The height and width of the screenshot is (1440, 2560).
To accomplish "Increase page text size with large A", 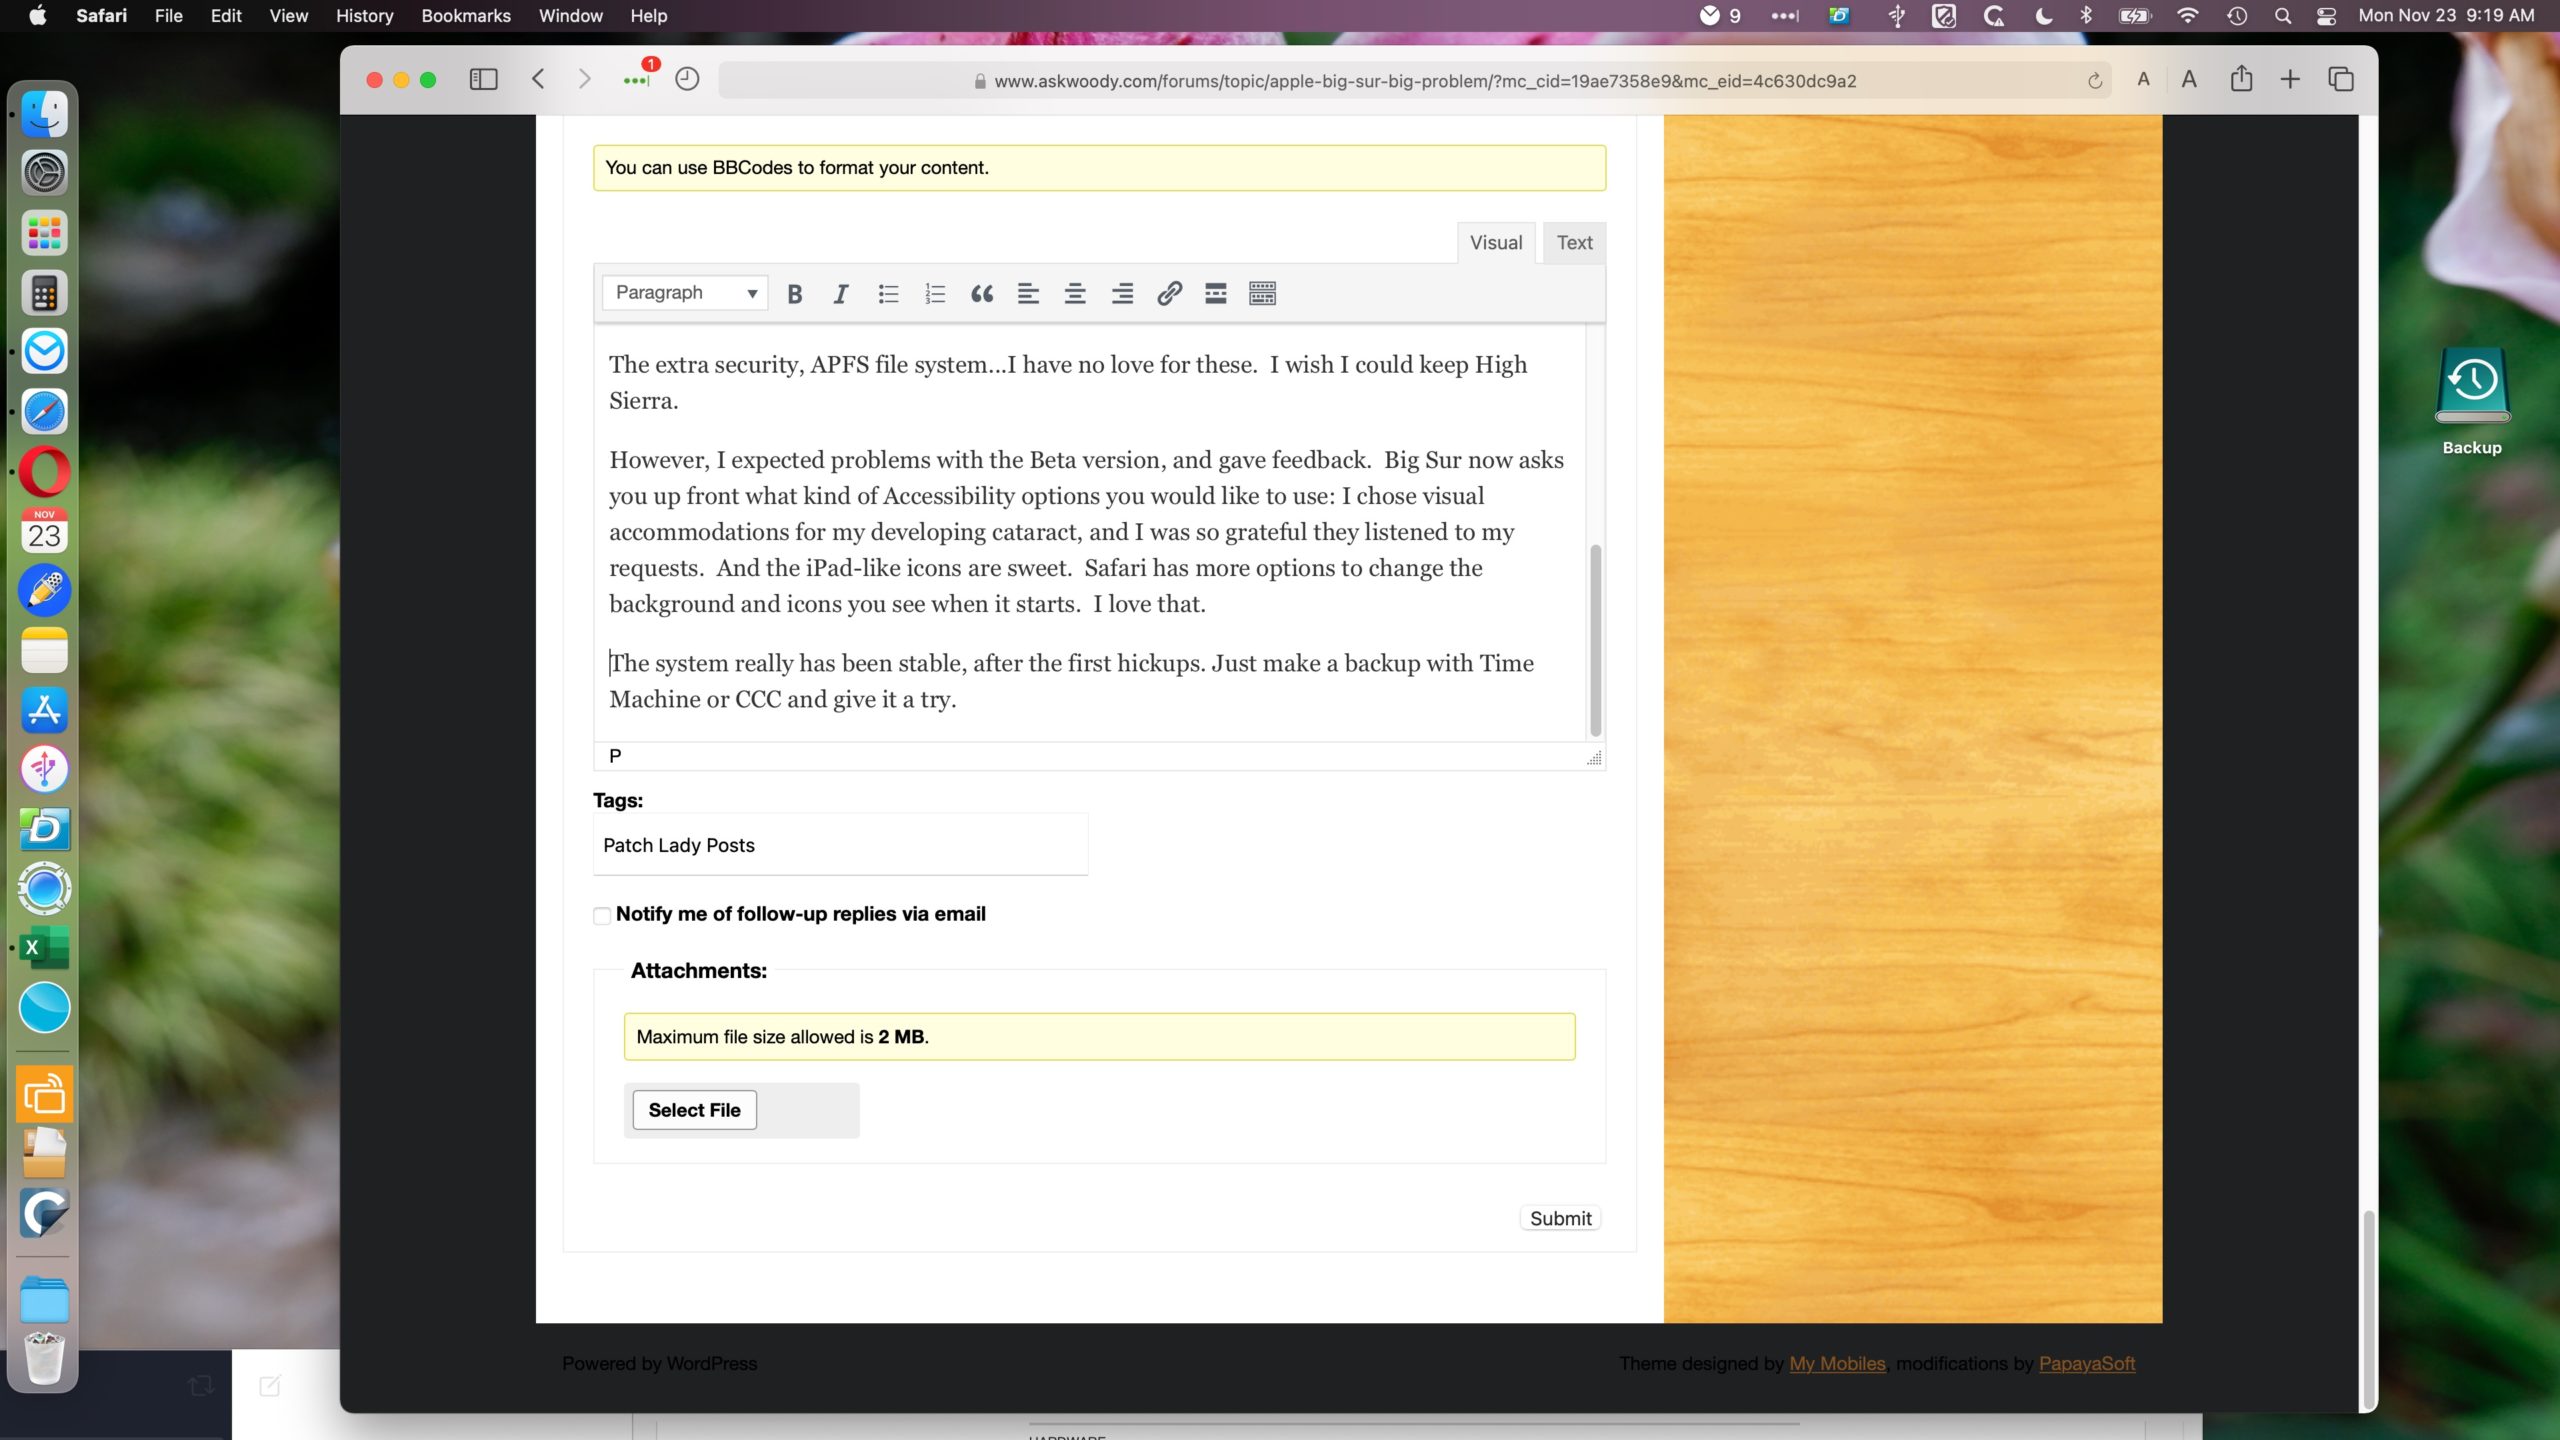I will point(2189,79).
